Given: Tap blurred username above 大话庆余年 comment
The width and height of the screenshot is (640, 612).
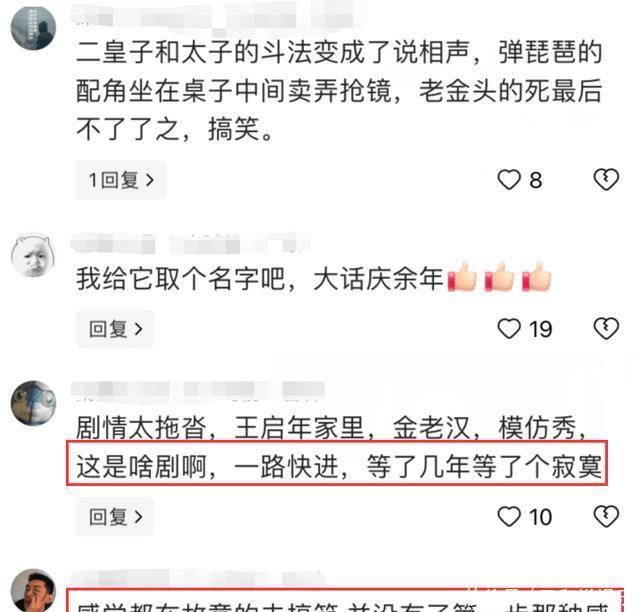Looking at the screenshot, I should (x=190, y=244).
